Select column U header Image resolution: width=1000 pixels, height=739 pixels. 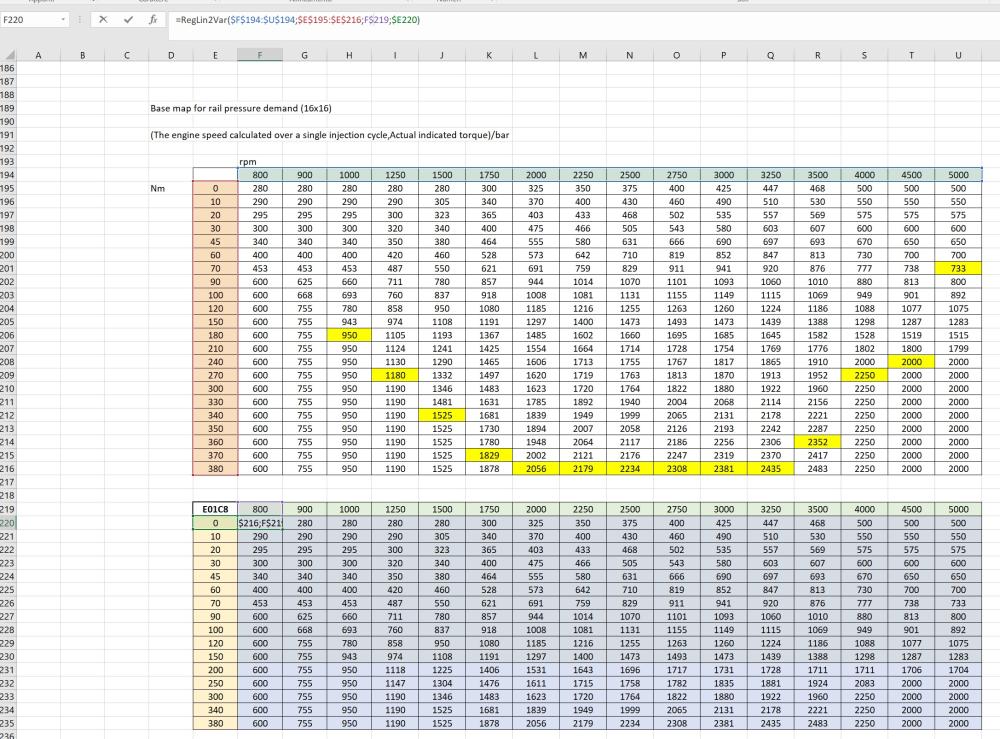pos(958,56)
